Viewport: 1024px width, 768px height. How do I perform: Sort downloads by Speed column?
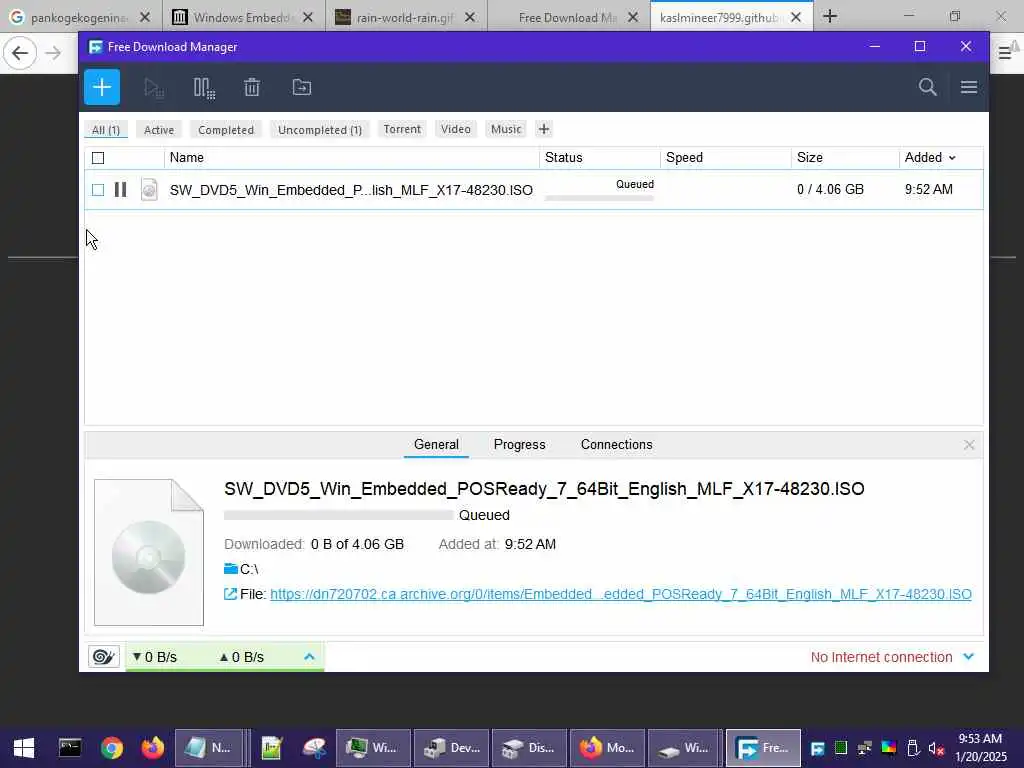[684, 157]
